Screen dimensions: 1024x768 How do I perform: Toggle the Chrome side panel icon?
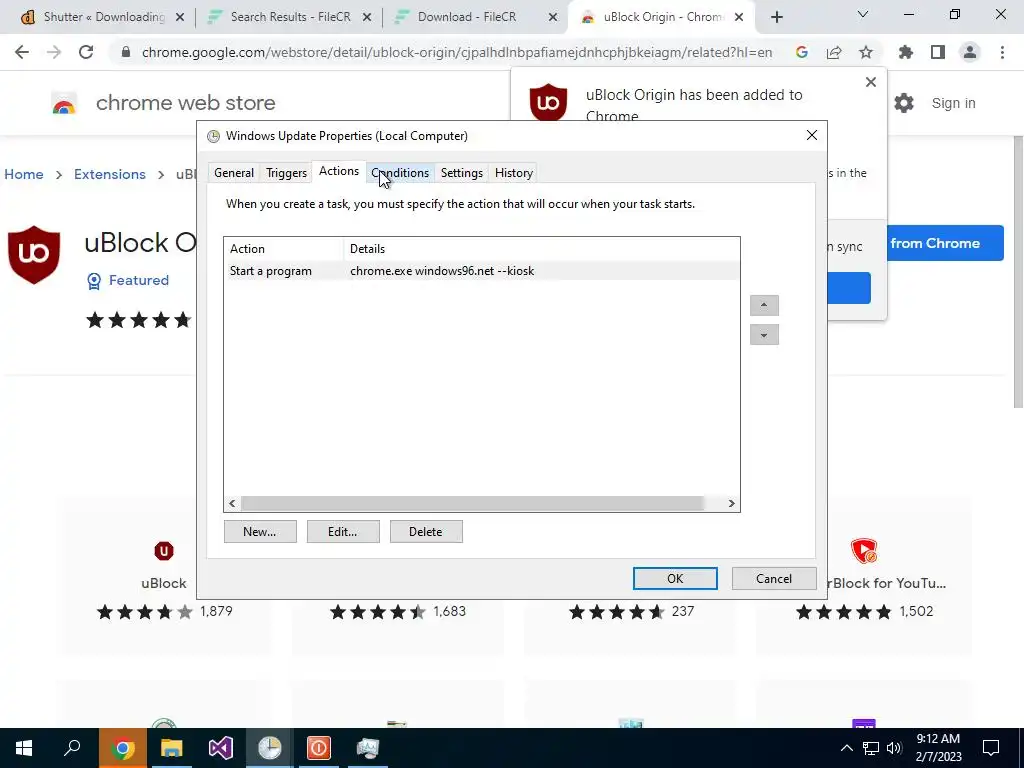point(938,52)
